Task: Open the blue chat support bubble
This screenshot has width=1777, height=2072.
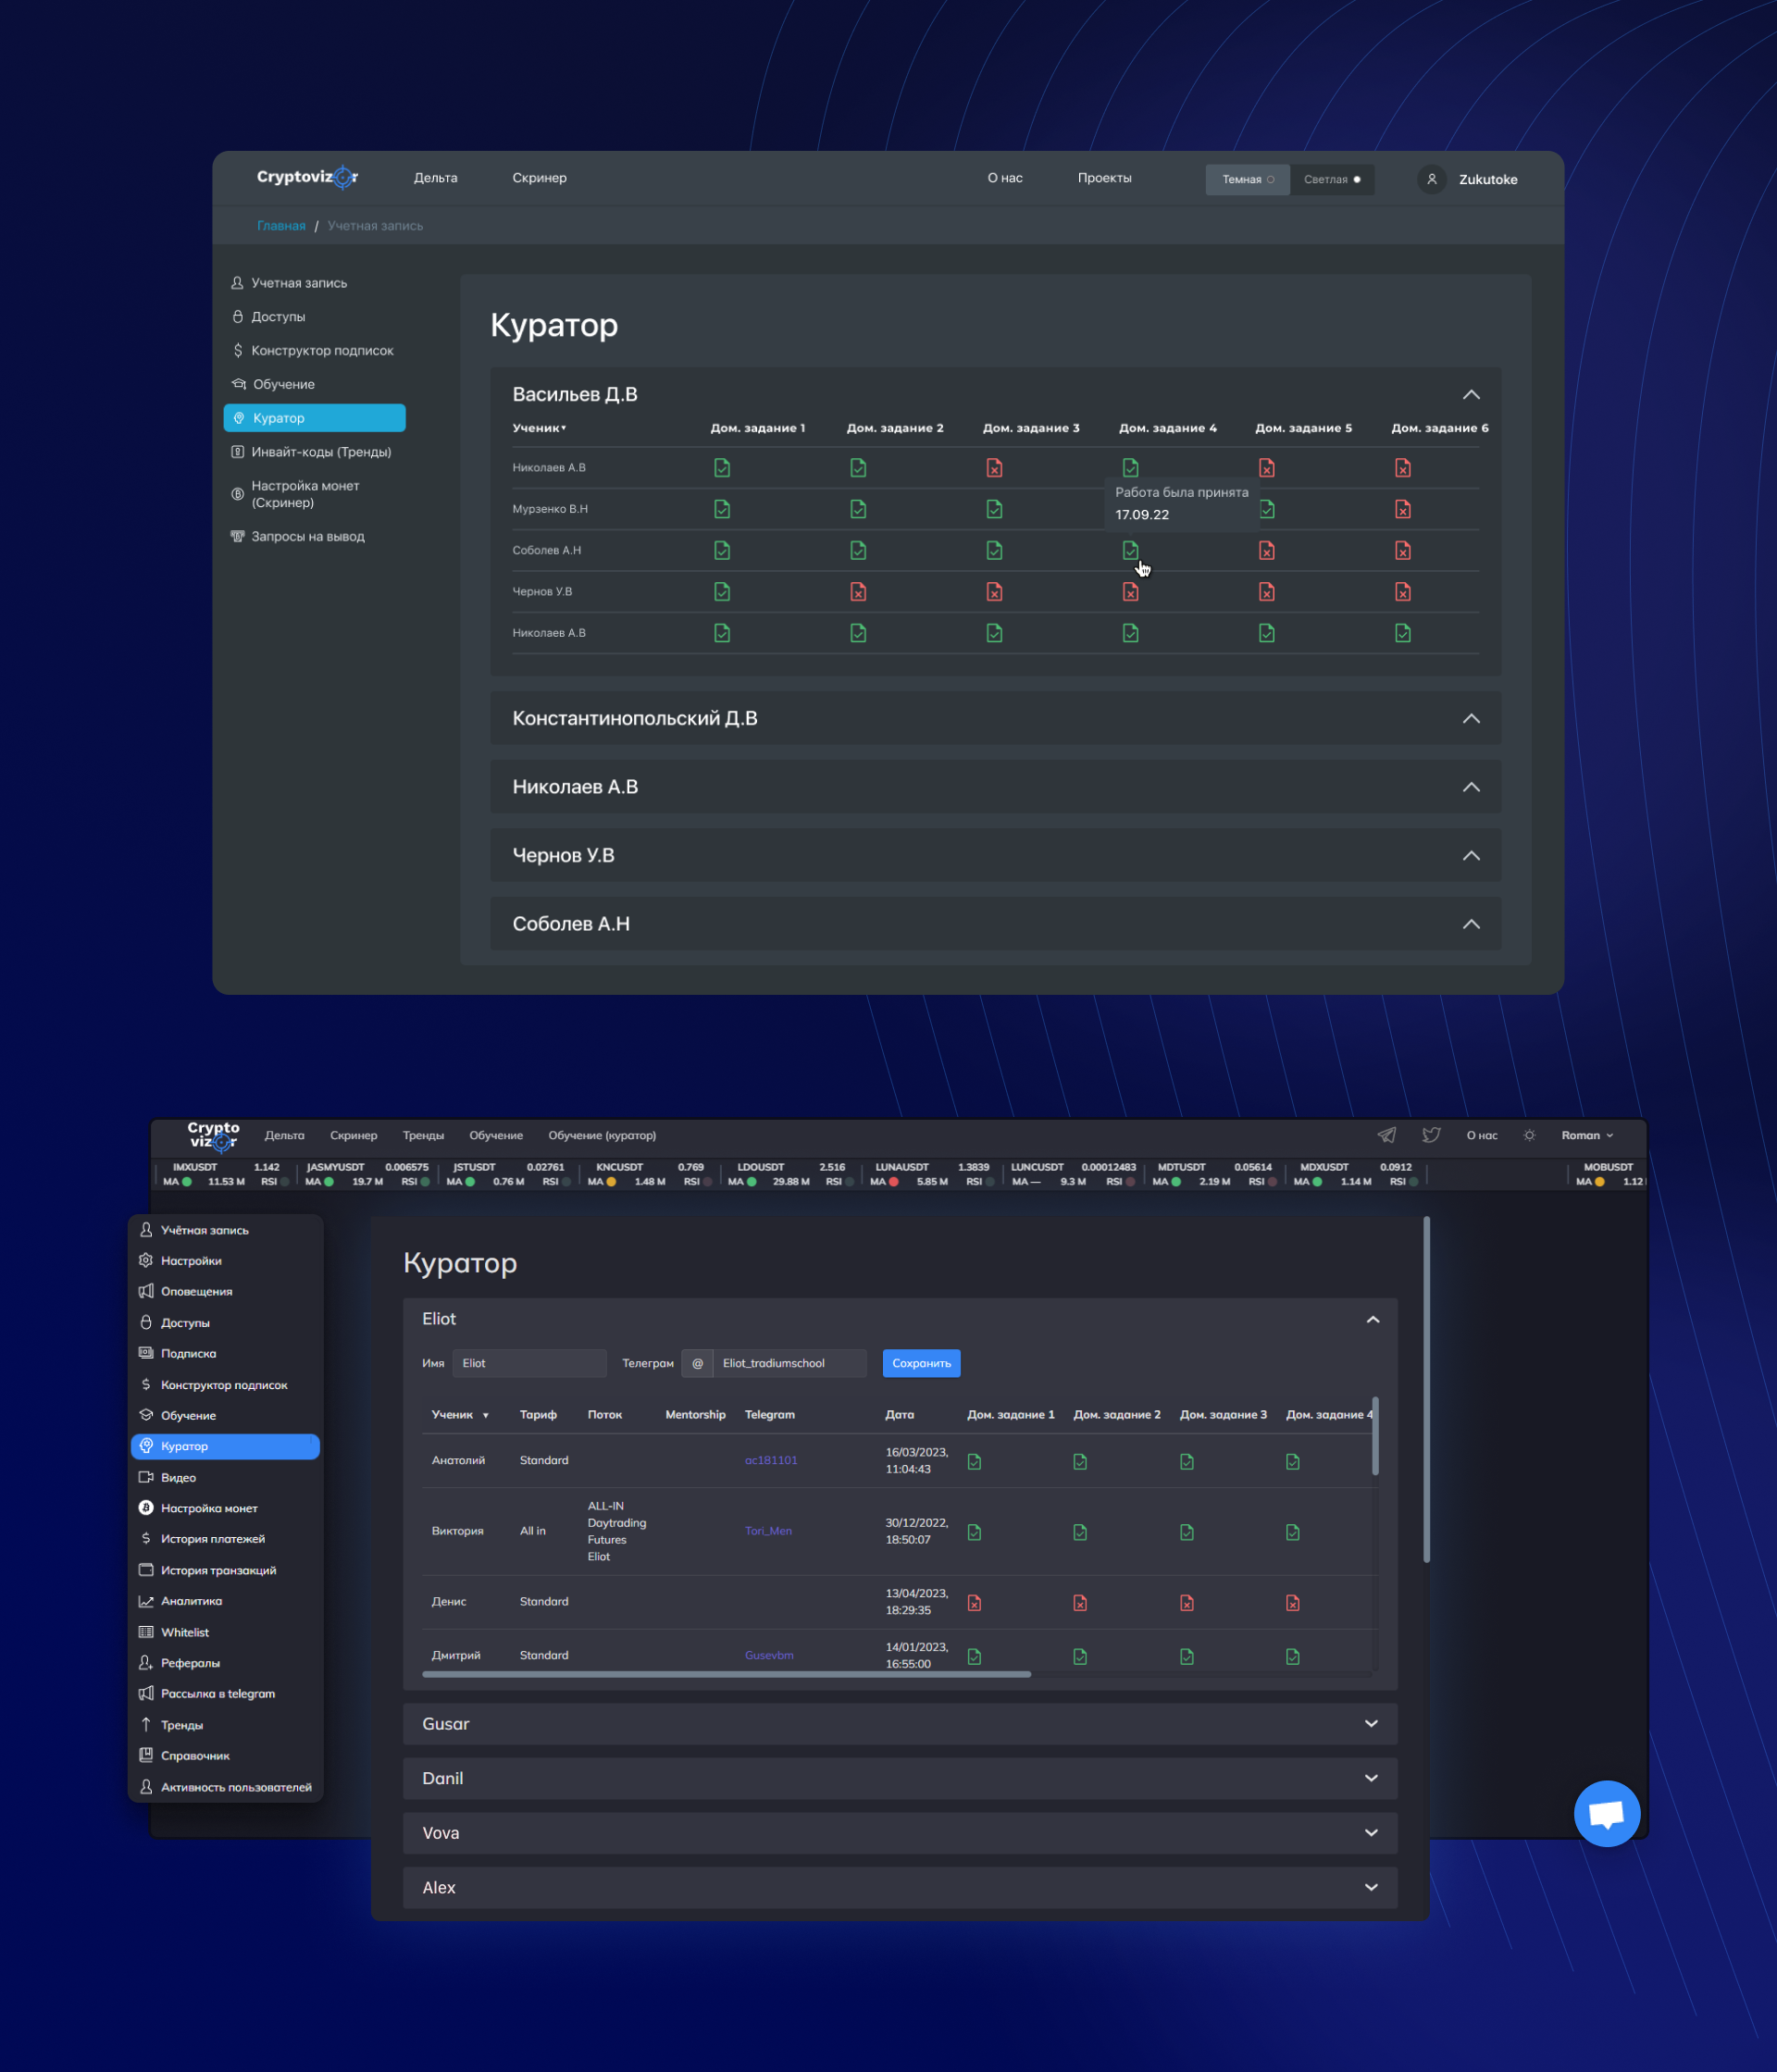Action: click(x=1606, y=1813)
